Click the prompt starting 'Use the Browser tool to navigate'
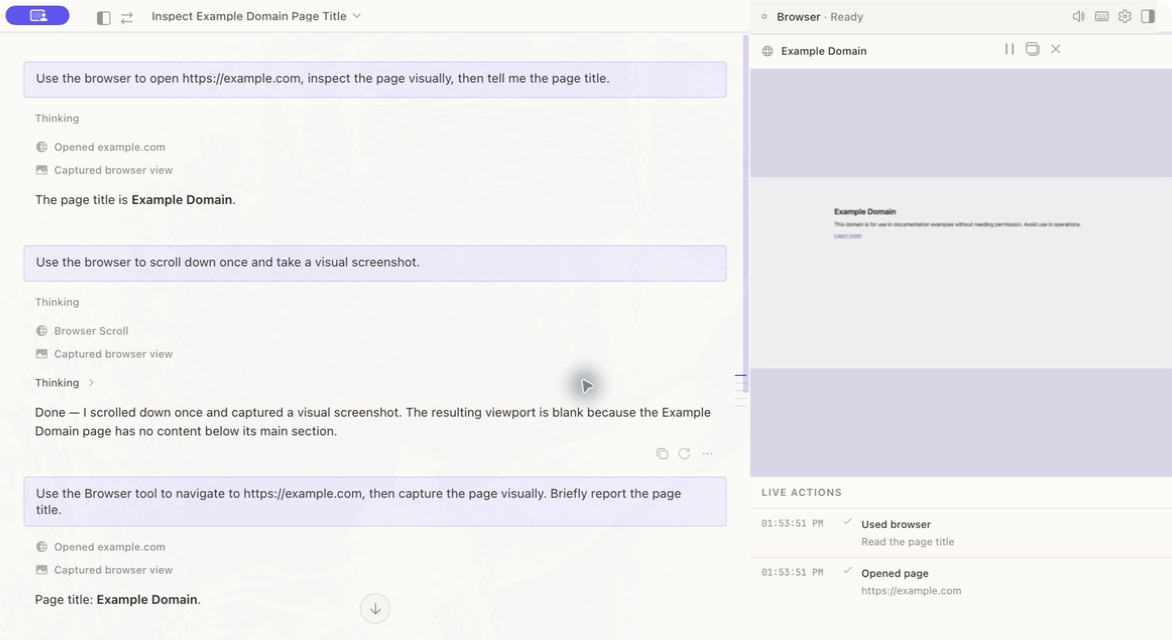Viewport: 1172px width, 640px height. (374, 502)
